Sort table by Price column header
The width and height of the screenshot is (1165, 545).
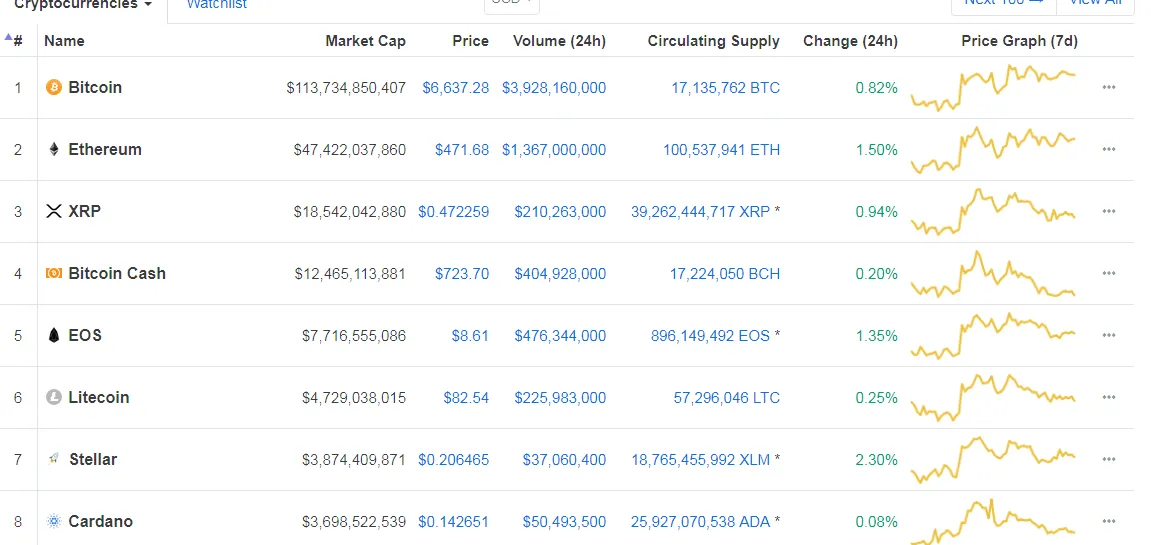click(470, 41)
